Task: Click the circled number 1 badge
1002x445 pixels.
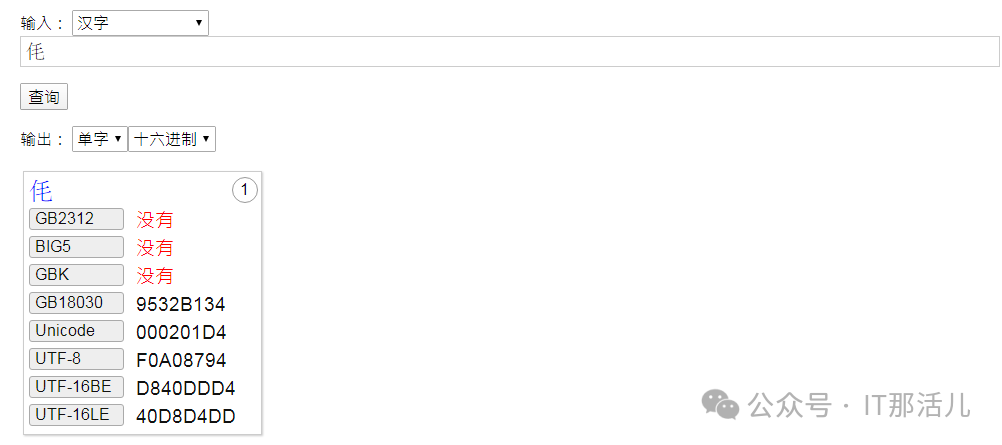Action: coord(245,190)
